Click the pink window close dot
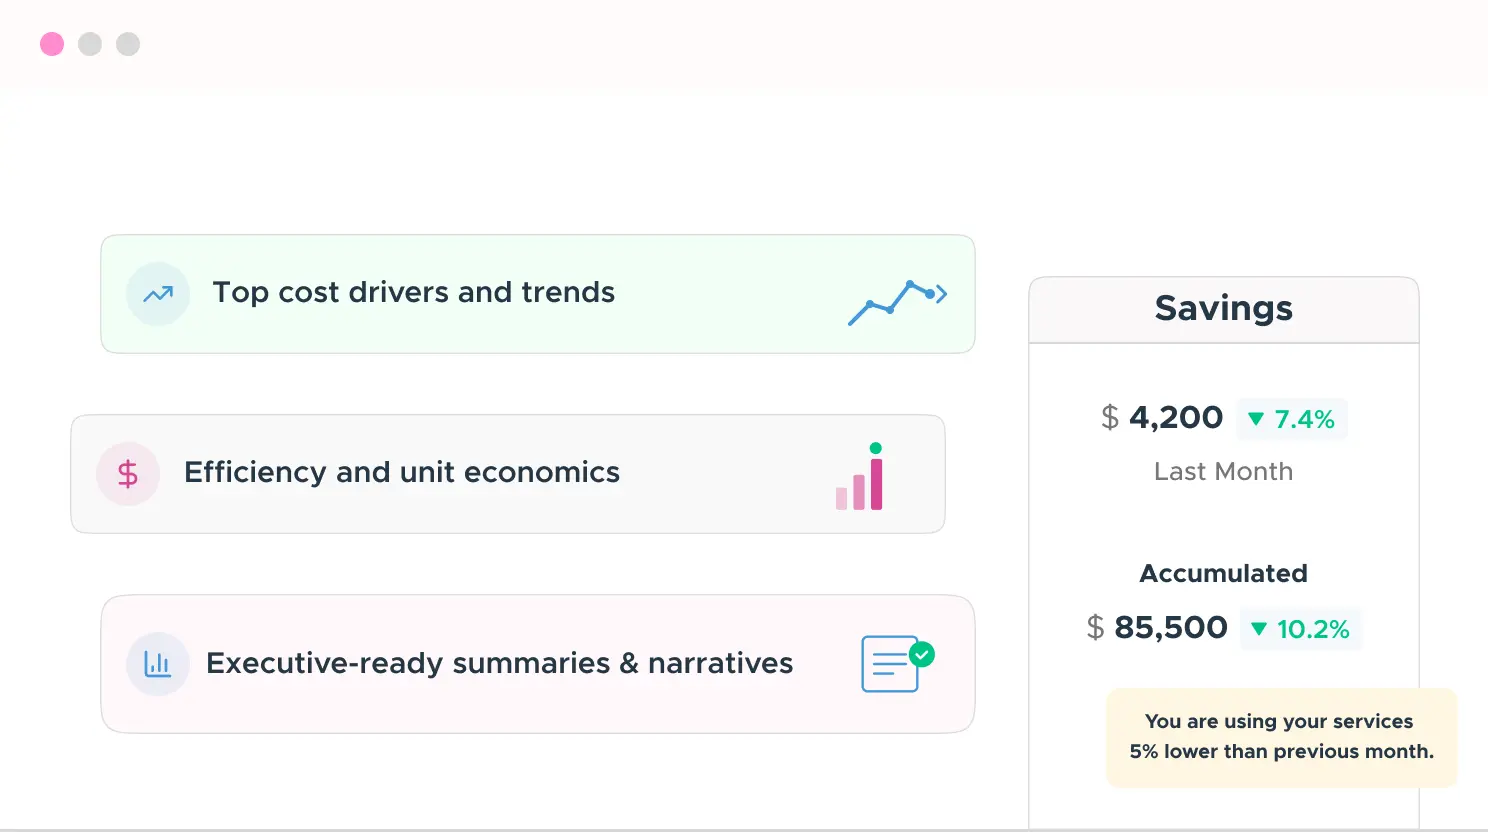This screenshot has height=832, width=1488. [52, 44]
